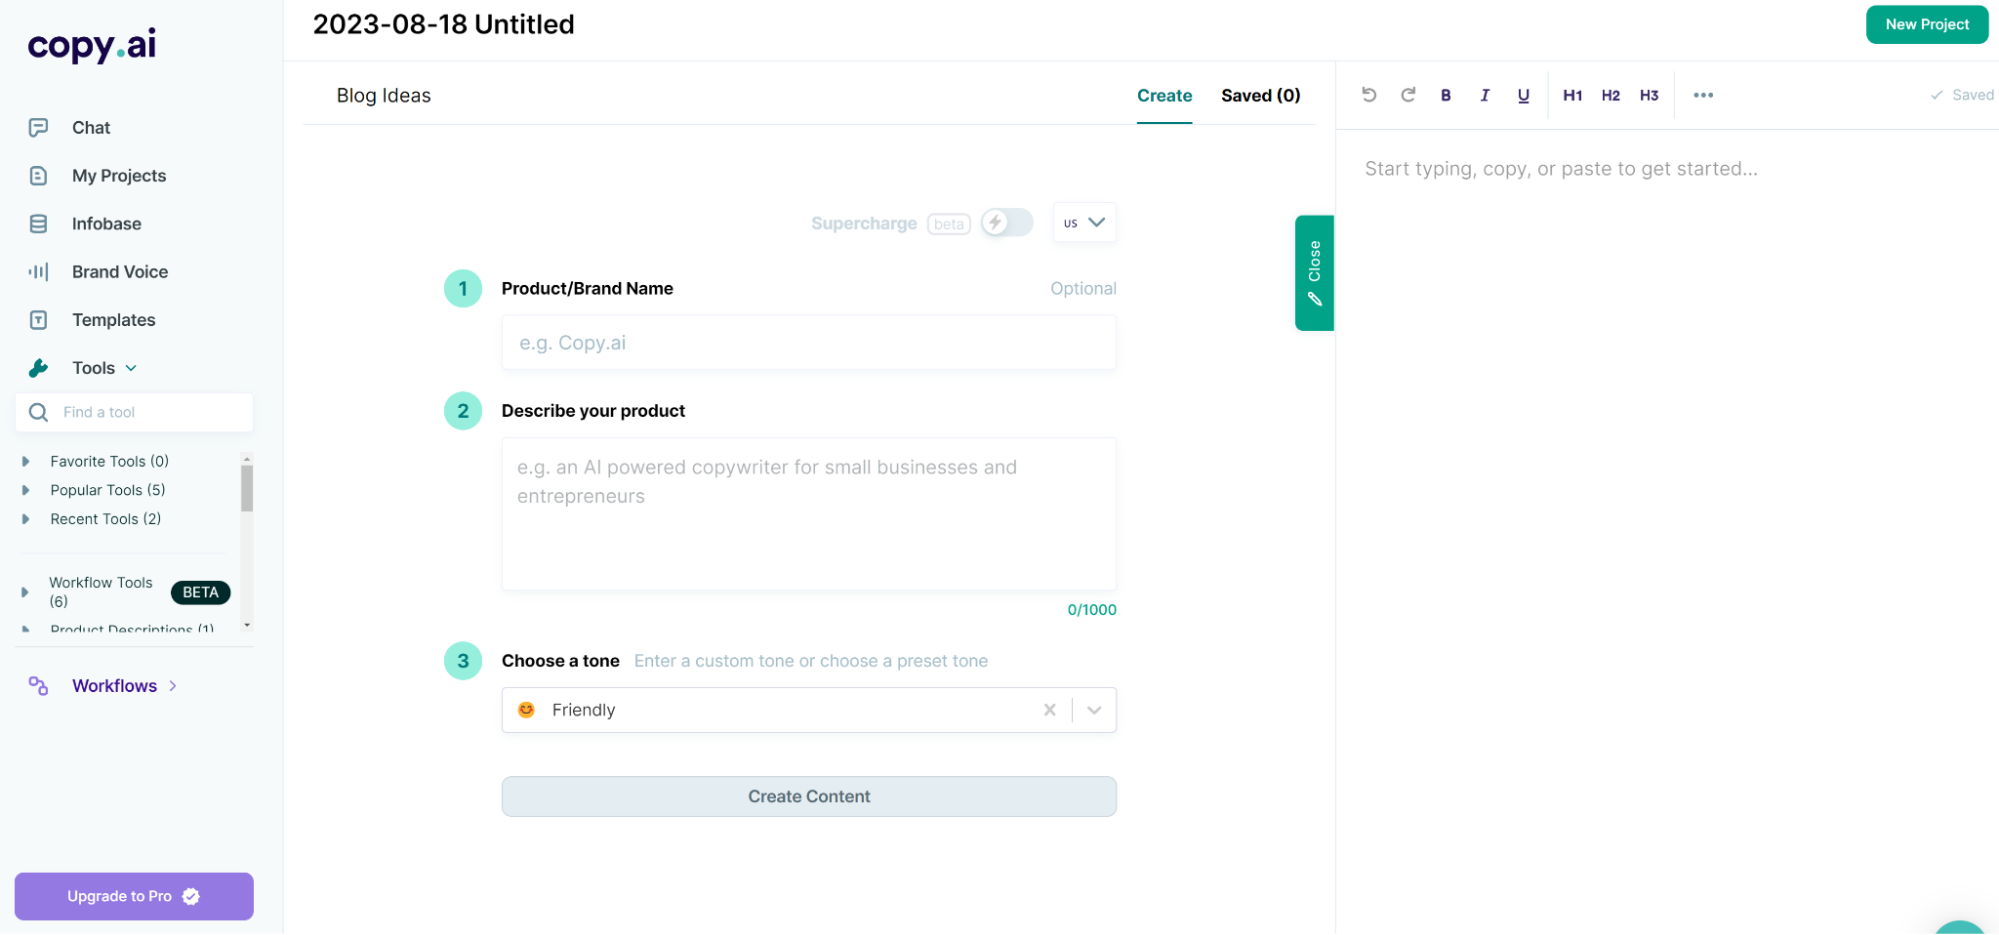Apply italic formatting in the editor
1999x935 pixels.
pos(1484,95)
